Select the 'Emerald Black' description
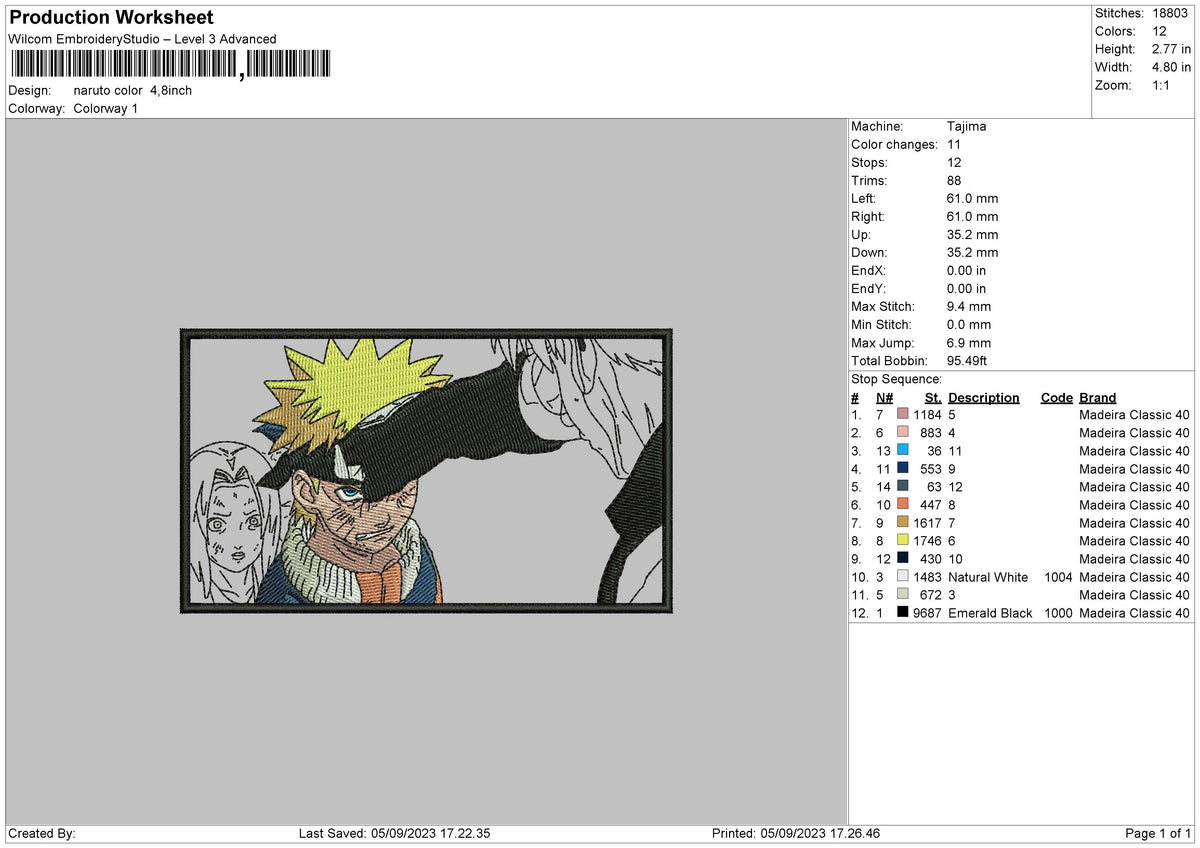The height and width of the screenshot is (848, 1200). (990, 613)
